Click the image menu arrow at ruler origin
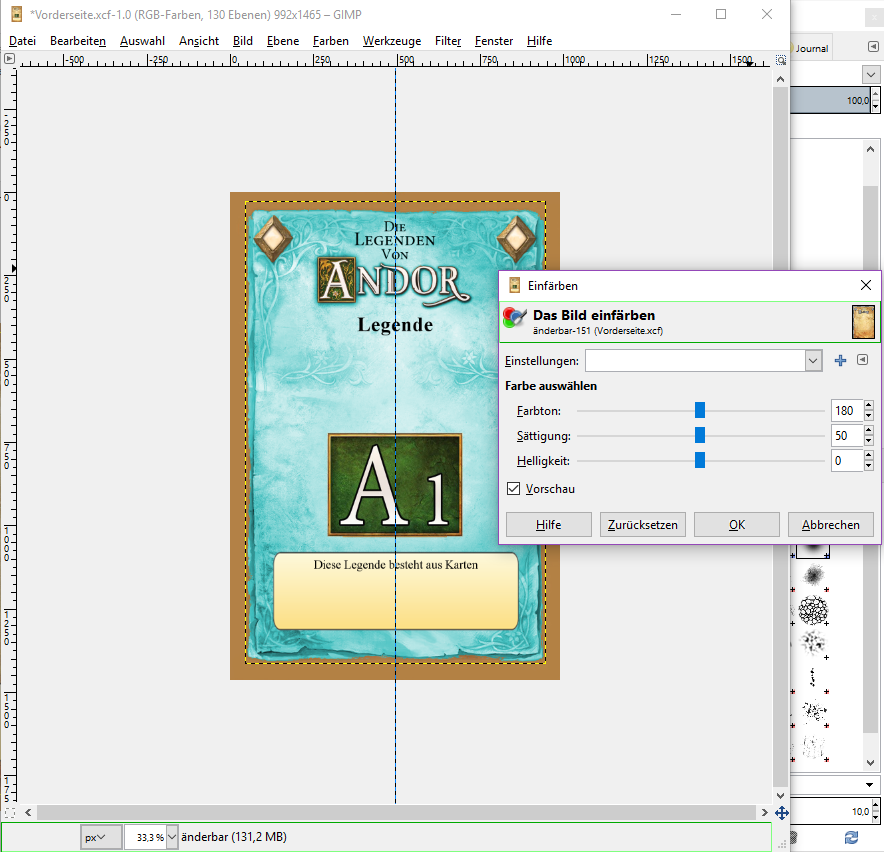884x852 pixels. coord(10,60)
